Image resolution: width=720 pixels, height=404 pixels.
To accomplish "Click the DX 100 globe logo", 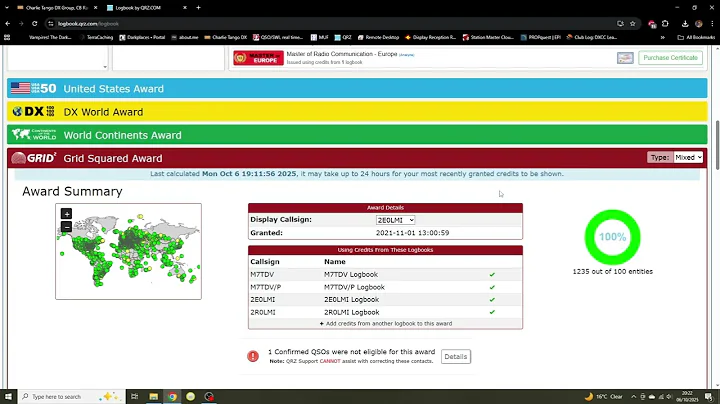I will 34,112.
